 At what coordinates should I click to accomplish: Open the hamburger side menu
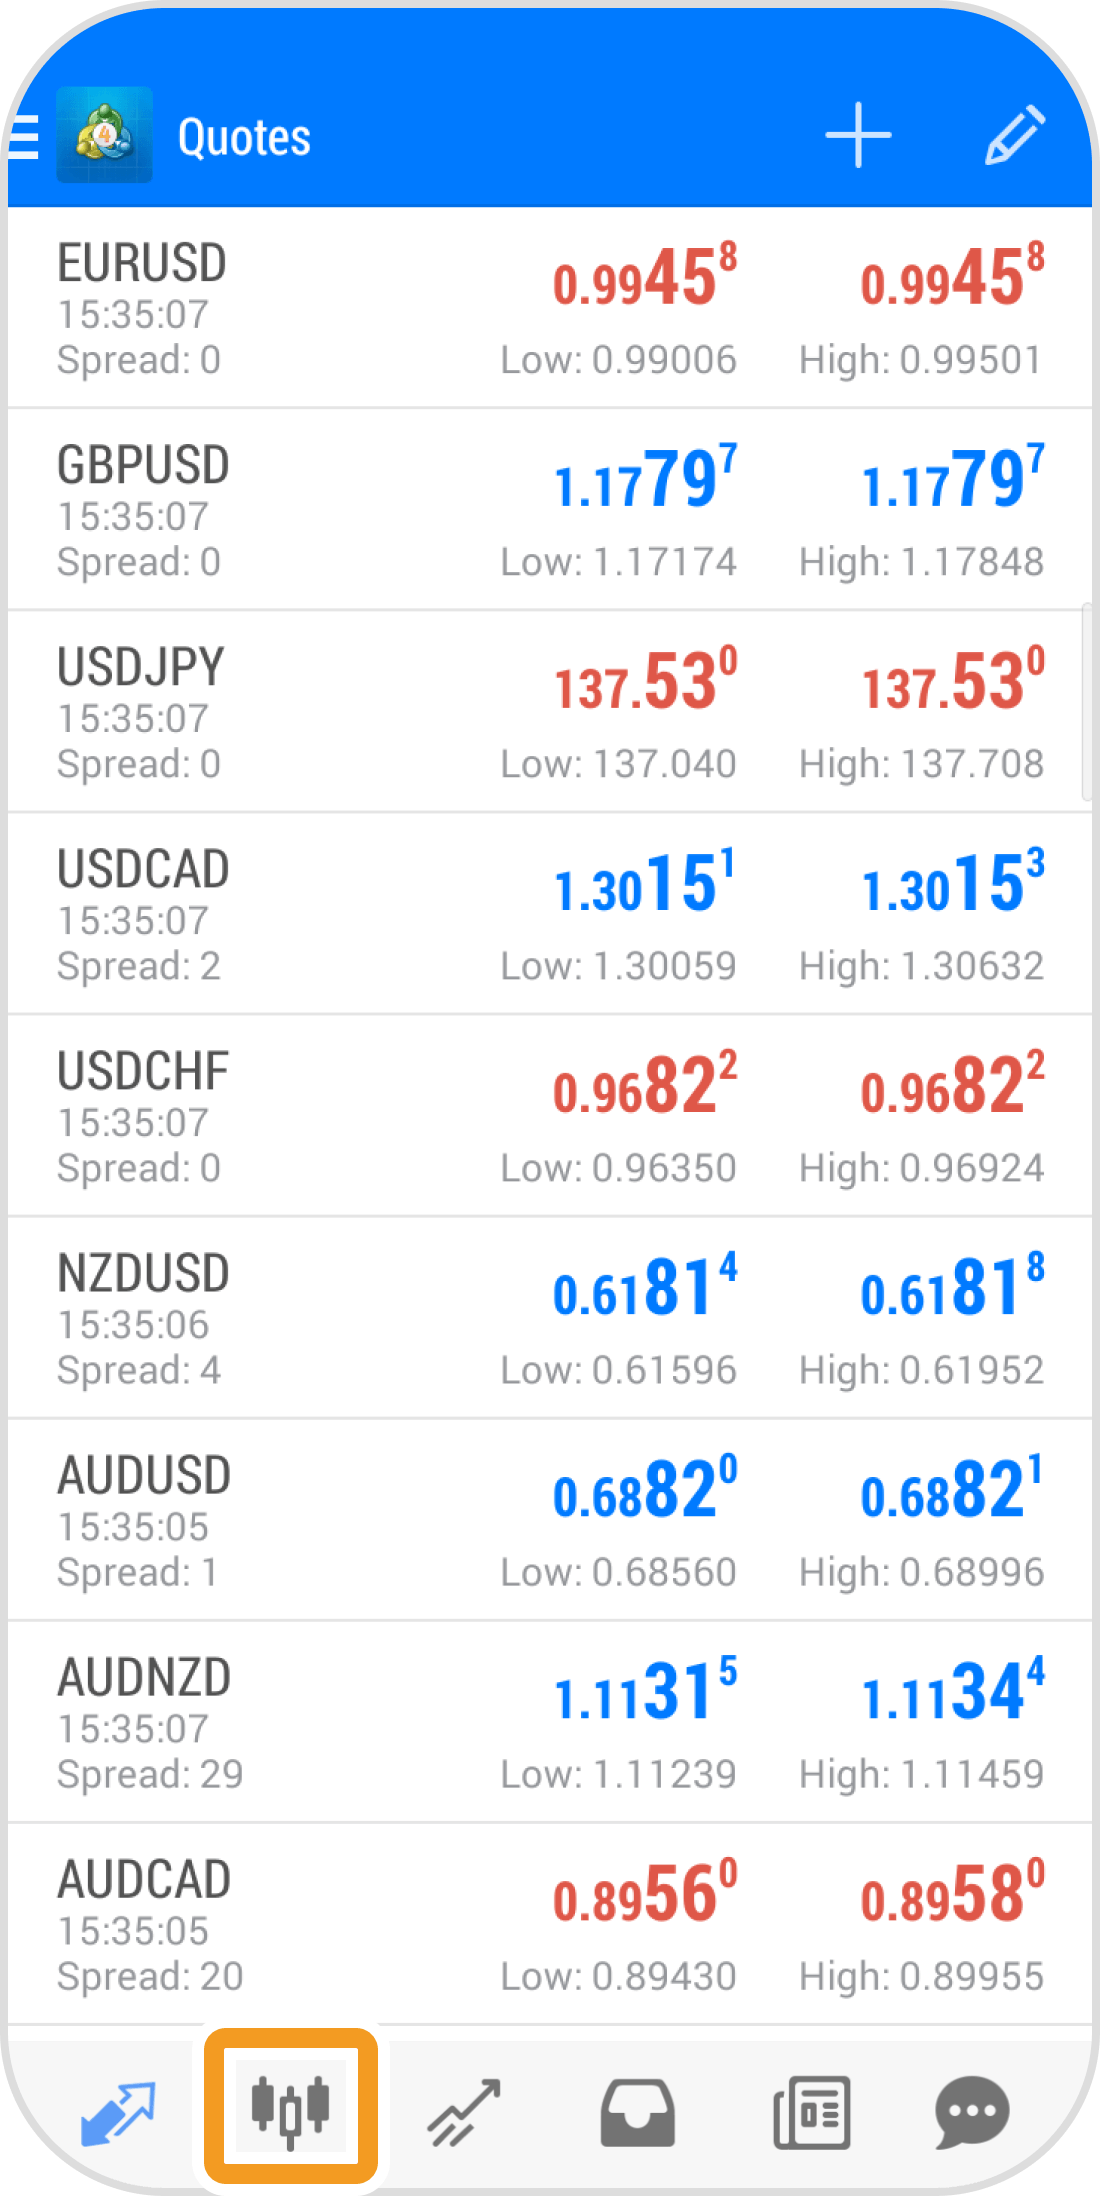tap(23, 137)
